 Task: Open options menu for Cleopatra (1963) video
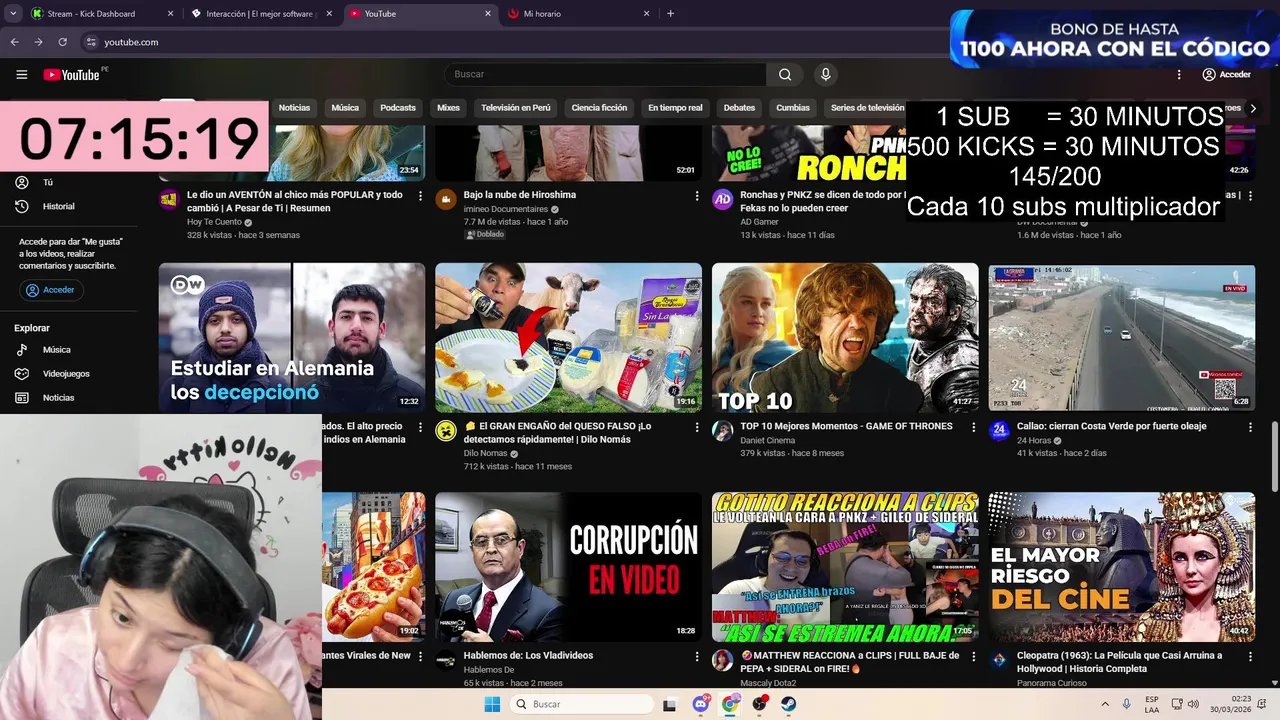click(1250, 656)
